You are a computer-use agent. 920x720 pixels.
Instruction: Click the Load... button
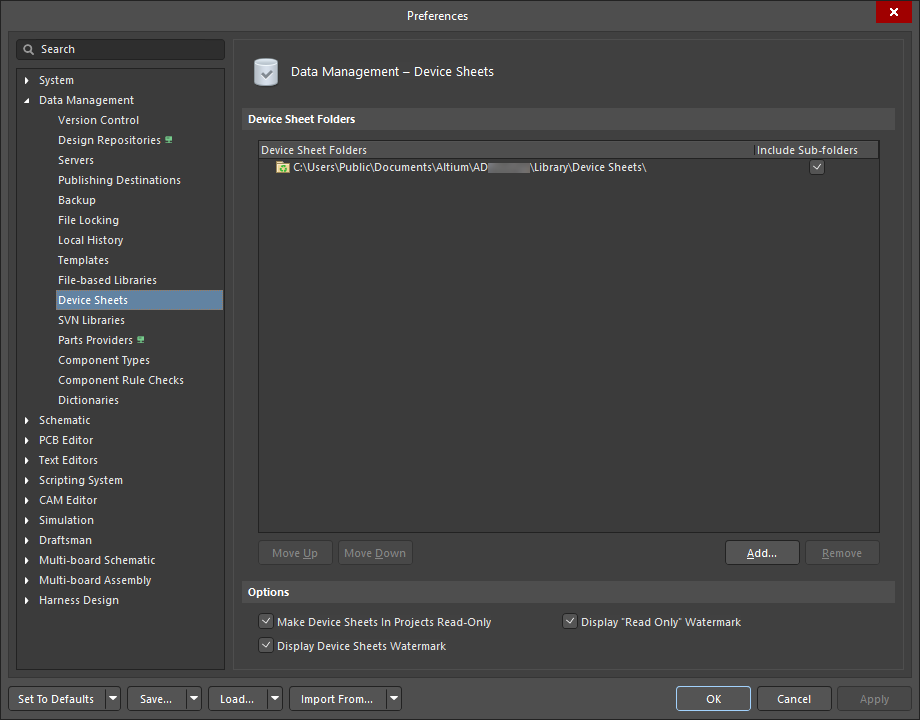pos(237,699)
